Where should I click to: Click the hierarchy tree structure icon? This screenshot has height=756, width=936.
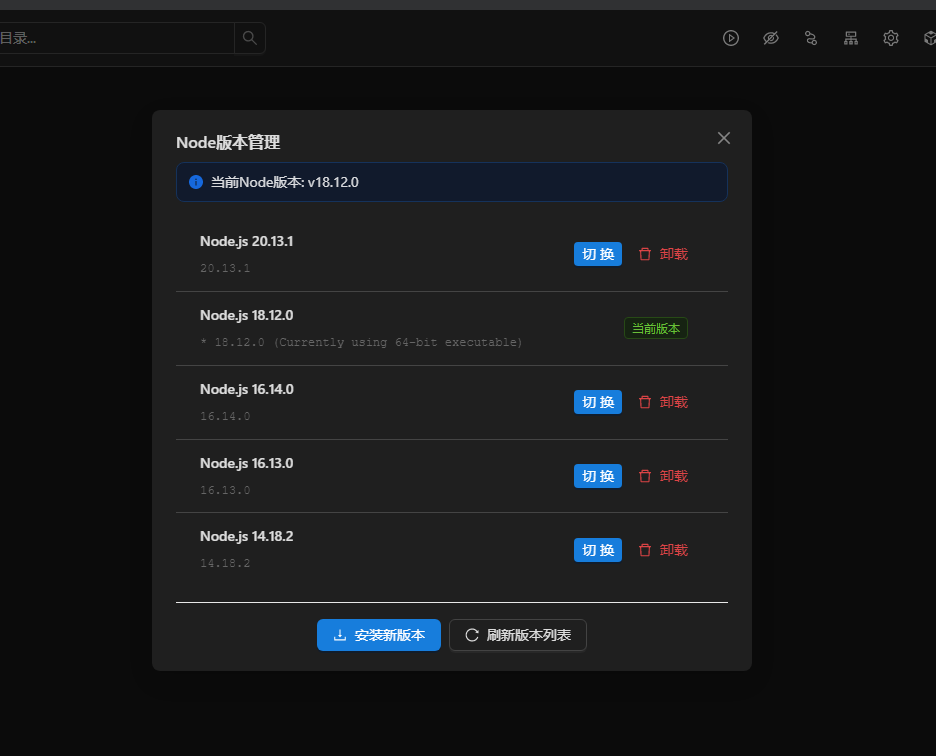(851, 38)
